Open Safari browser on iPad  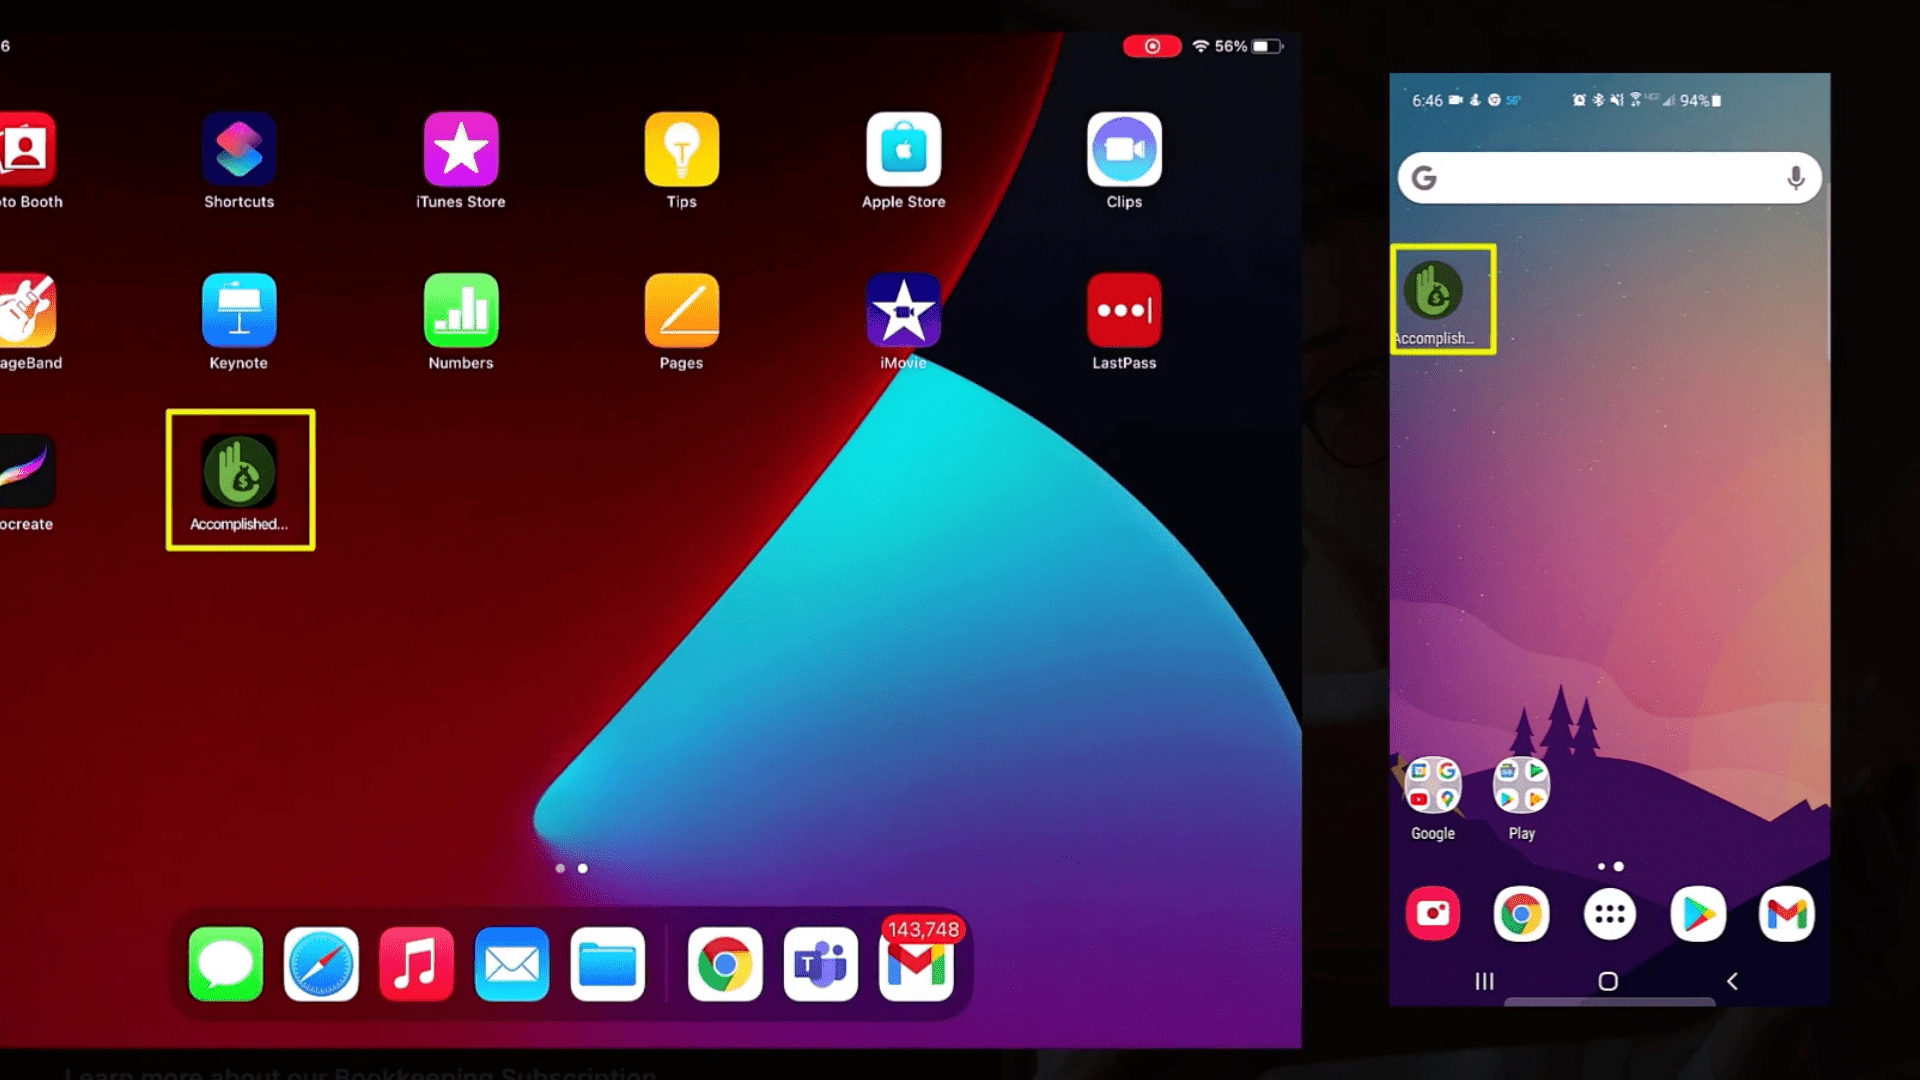320,964
